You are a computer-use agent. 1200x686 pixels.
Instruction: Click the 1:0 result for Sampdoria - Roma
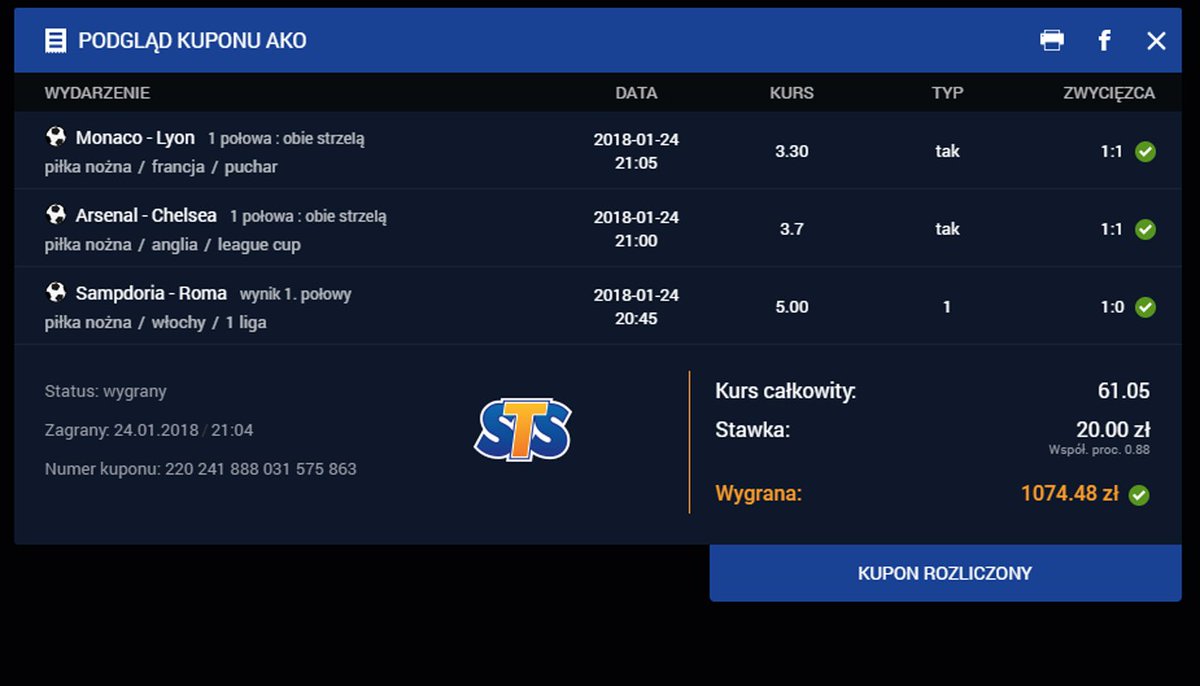tap(1112, 307)
